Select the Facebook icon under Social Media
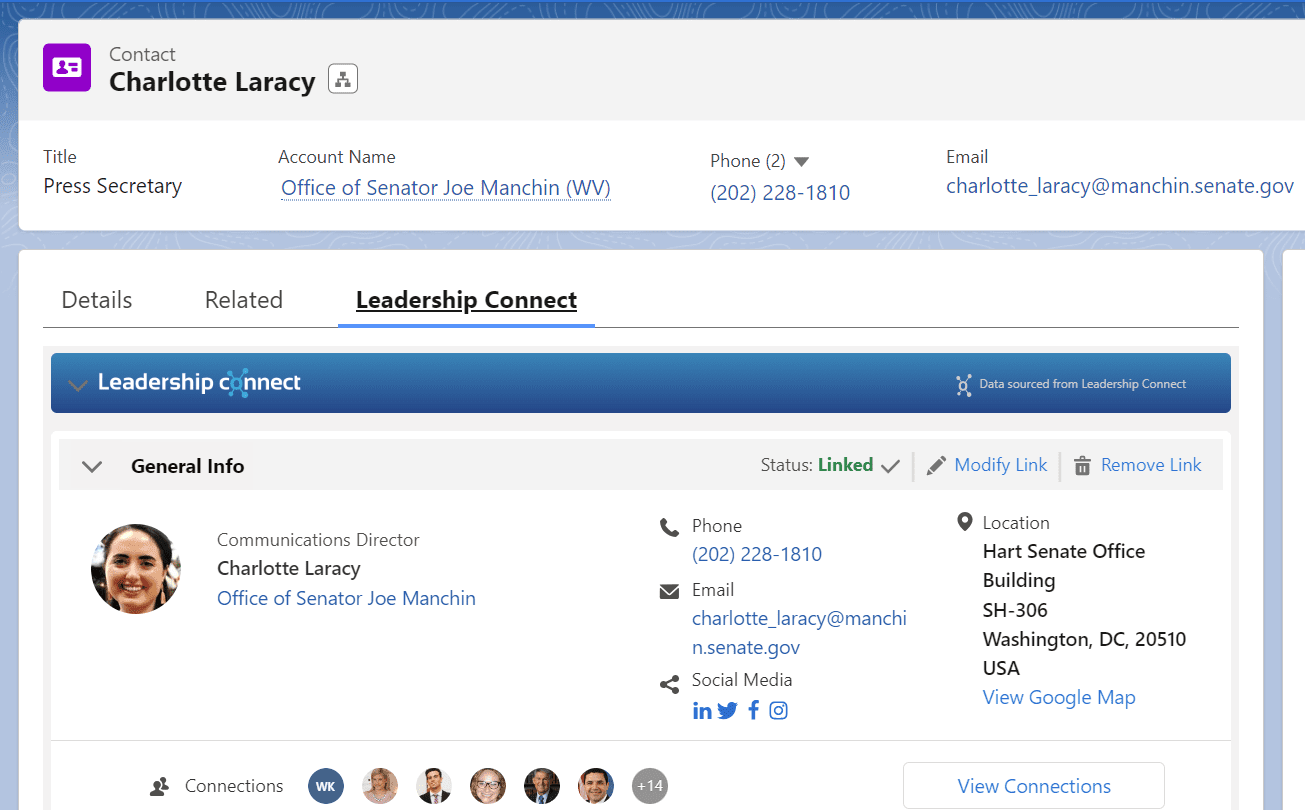Screen dimensions: 1305x810 pyautogui.click(x=753, y=710)
